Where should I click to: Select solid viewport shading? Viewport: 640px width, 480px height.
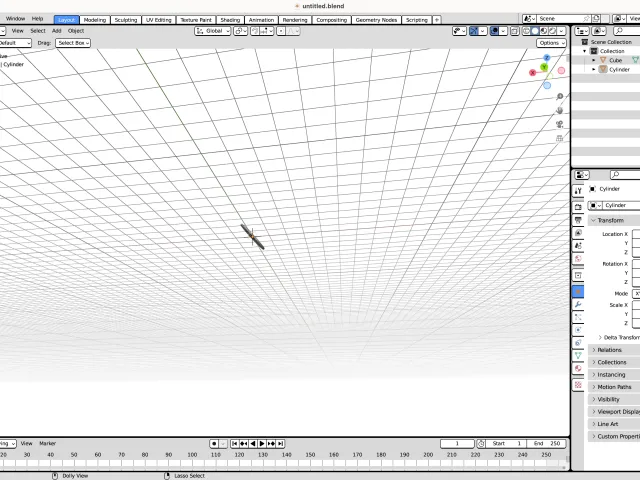(x=535, y=31)
